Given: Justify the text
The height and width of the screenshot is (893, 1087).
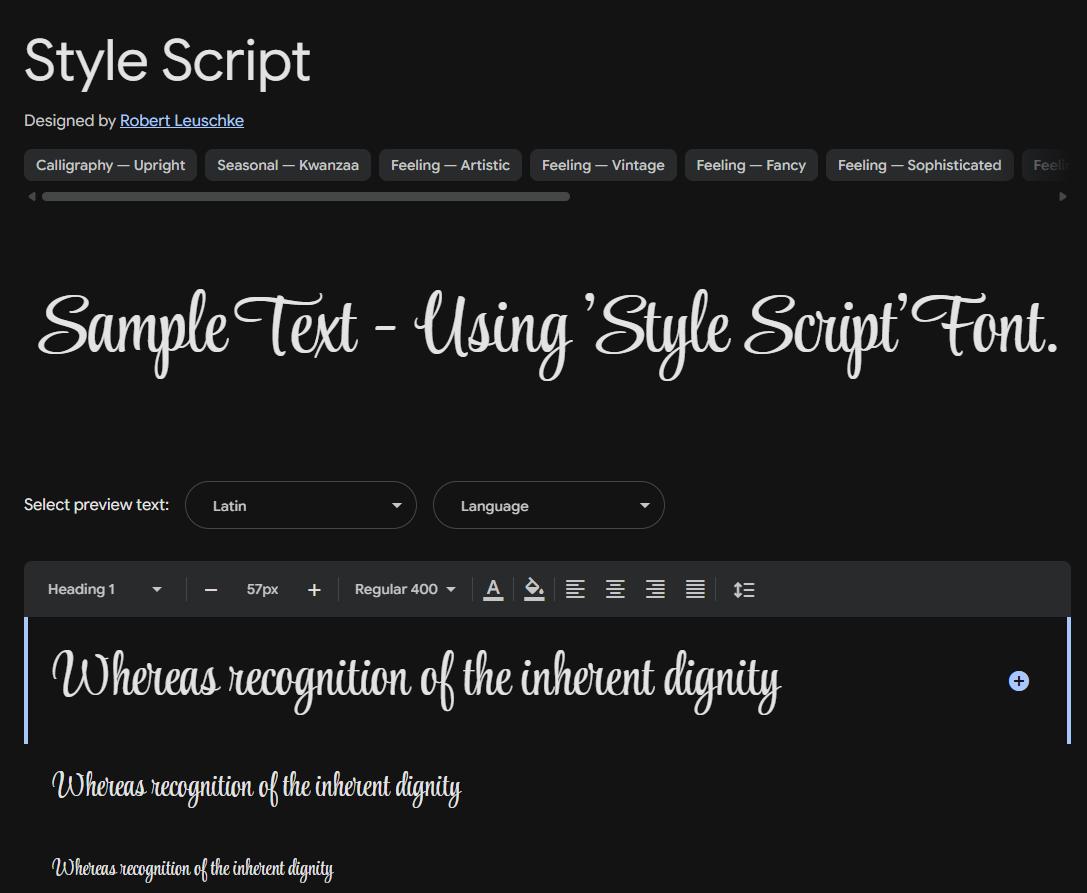Looking at the screenshot, I should click(x=695, y=589).
